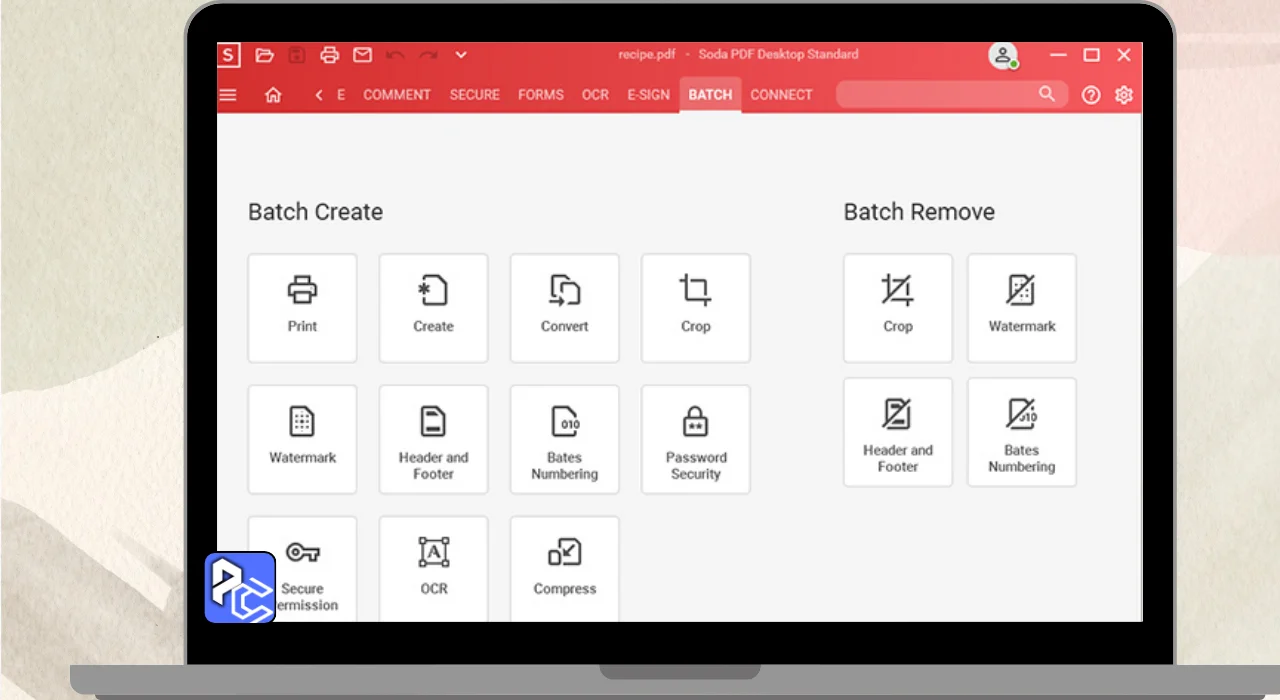The width and height of the screenshot is (1280, 700).
Task: Open Batch Create Header and Footer tile
Action: point(433,439)
